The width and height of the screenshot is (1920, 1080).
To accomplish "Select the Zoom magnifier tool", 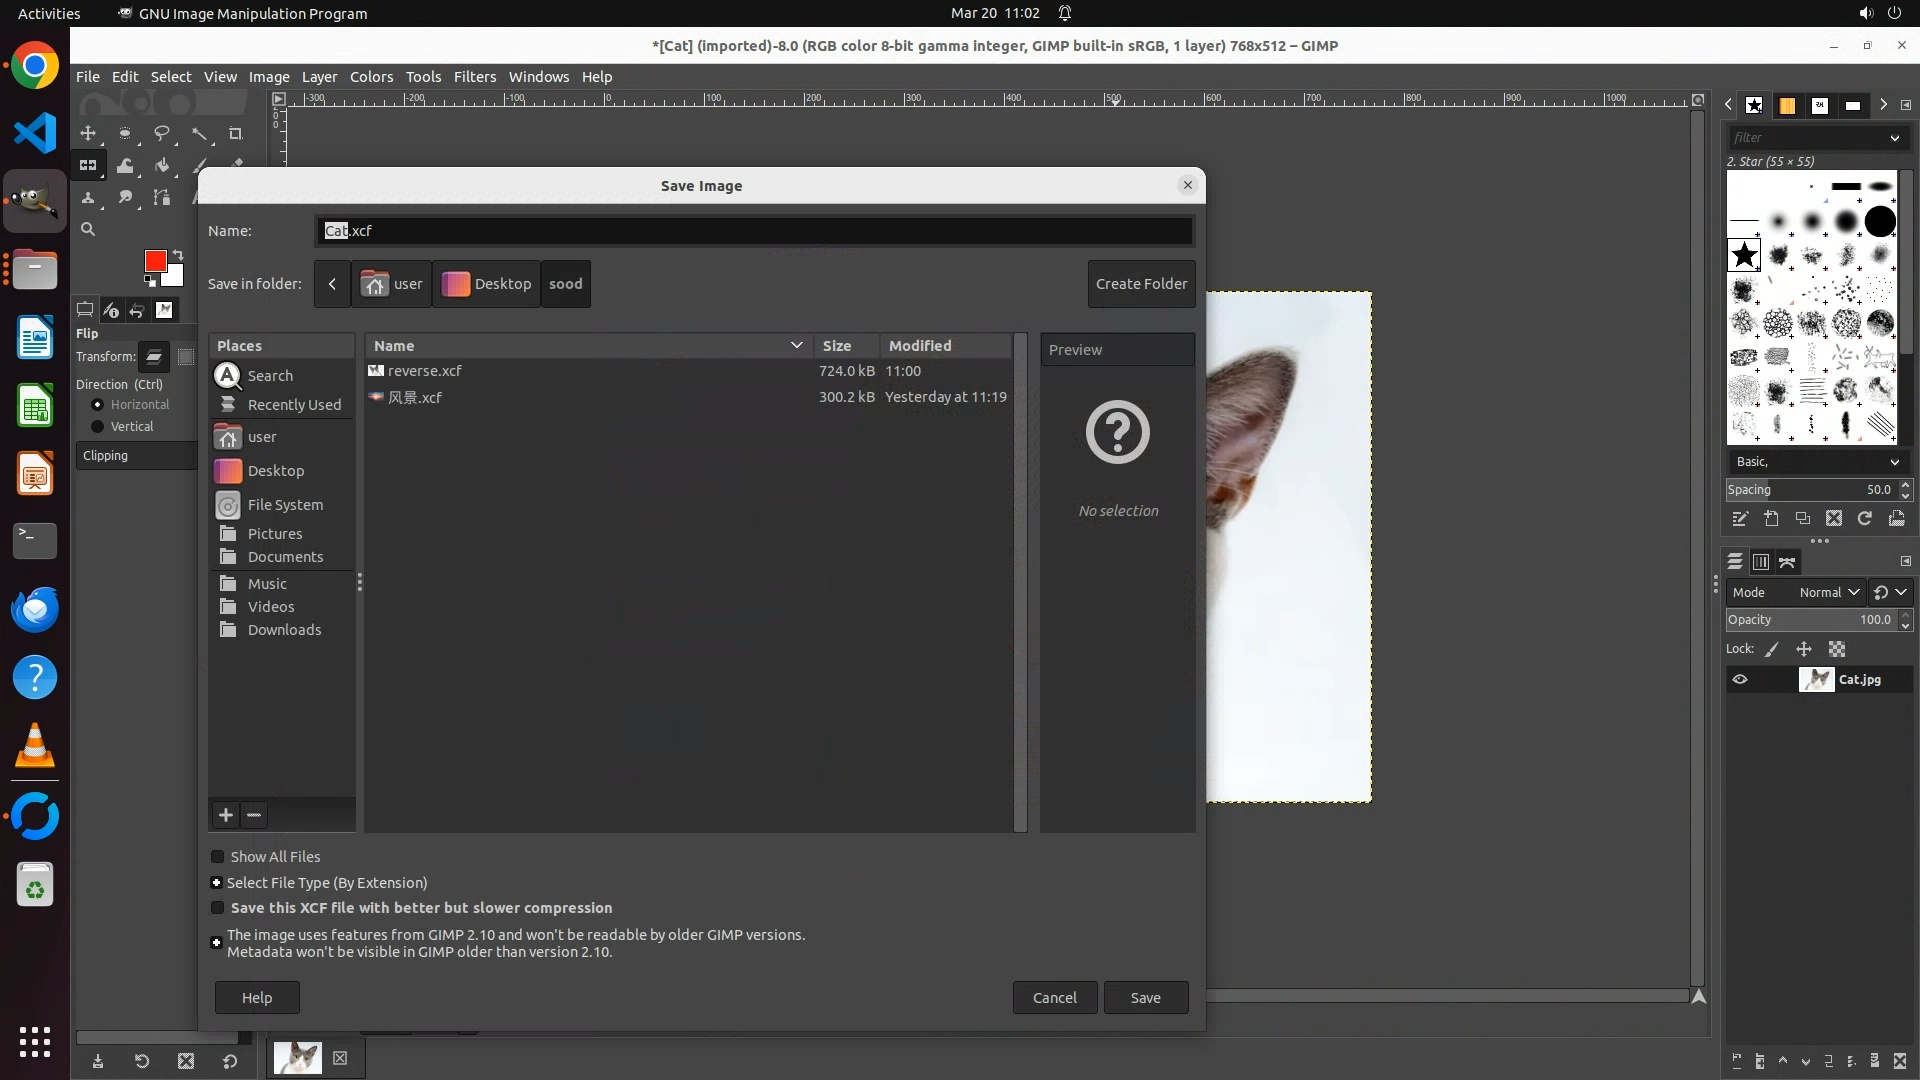I will (x=88, y=230).
